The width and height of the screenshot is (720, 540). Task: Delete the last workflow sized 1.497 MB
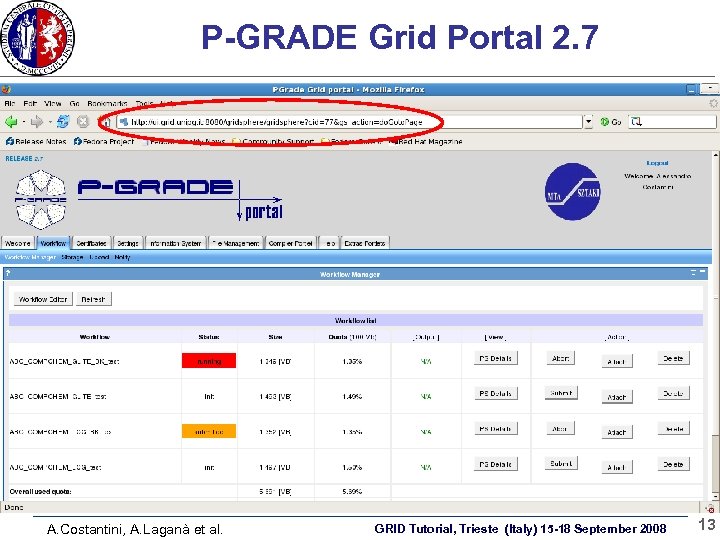674,464
